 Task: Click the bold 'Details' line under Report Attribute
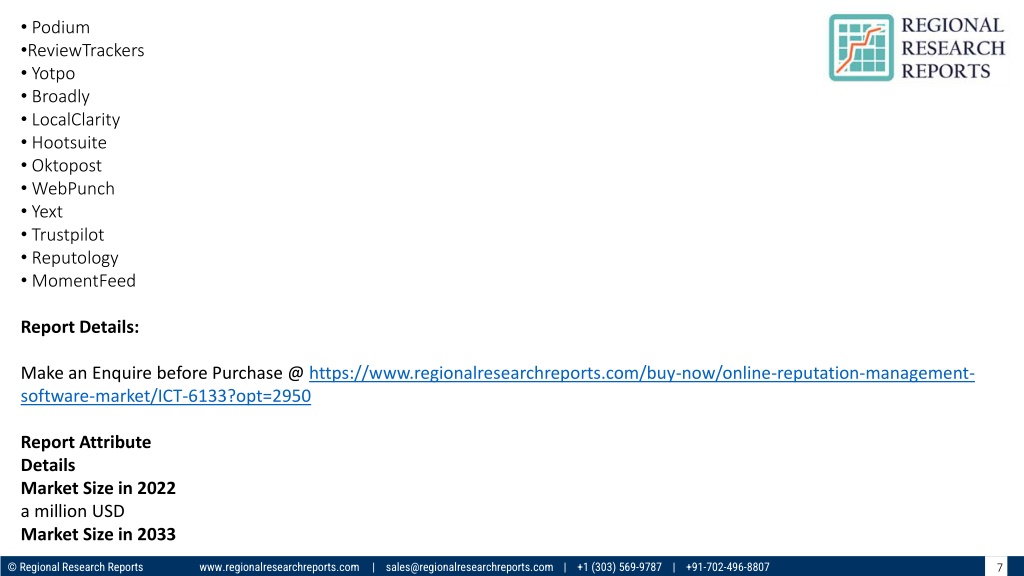pyautogui.click(x=48, y=465)
